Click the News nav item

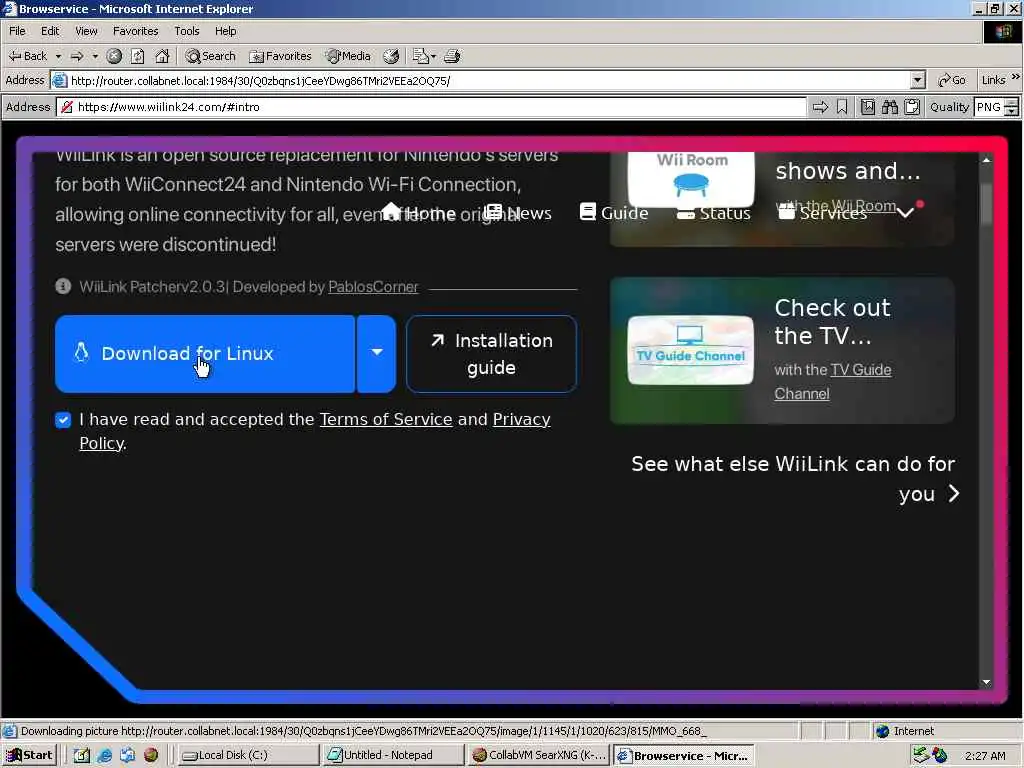coord(519,213)
